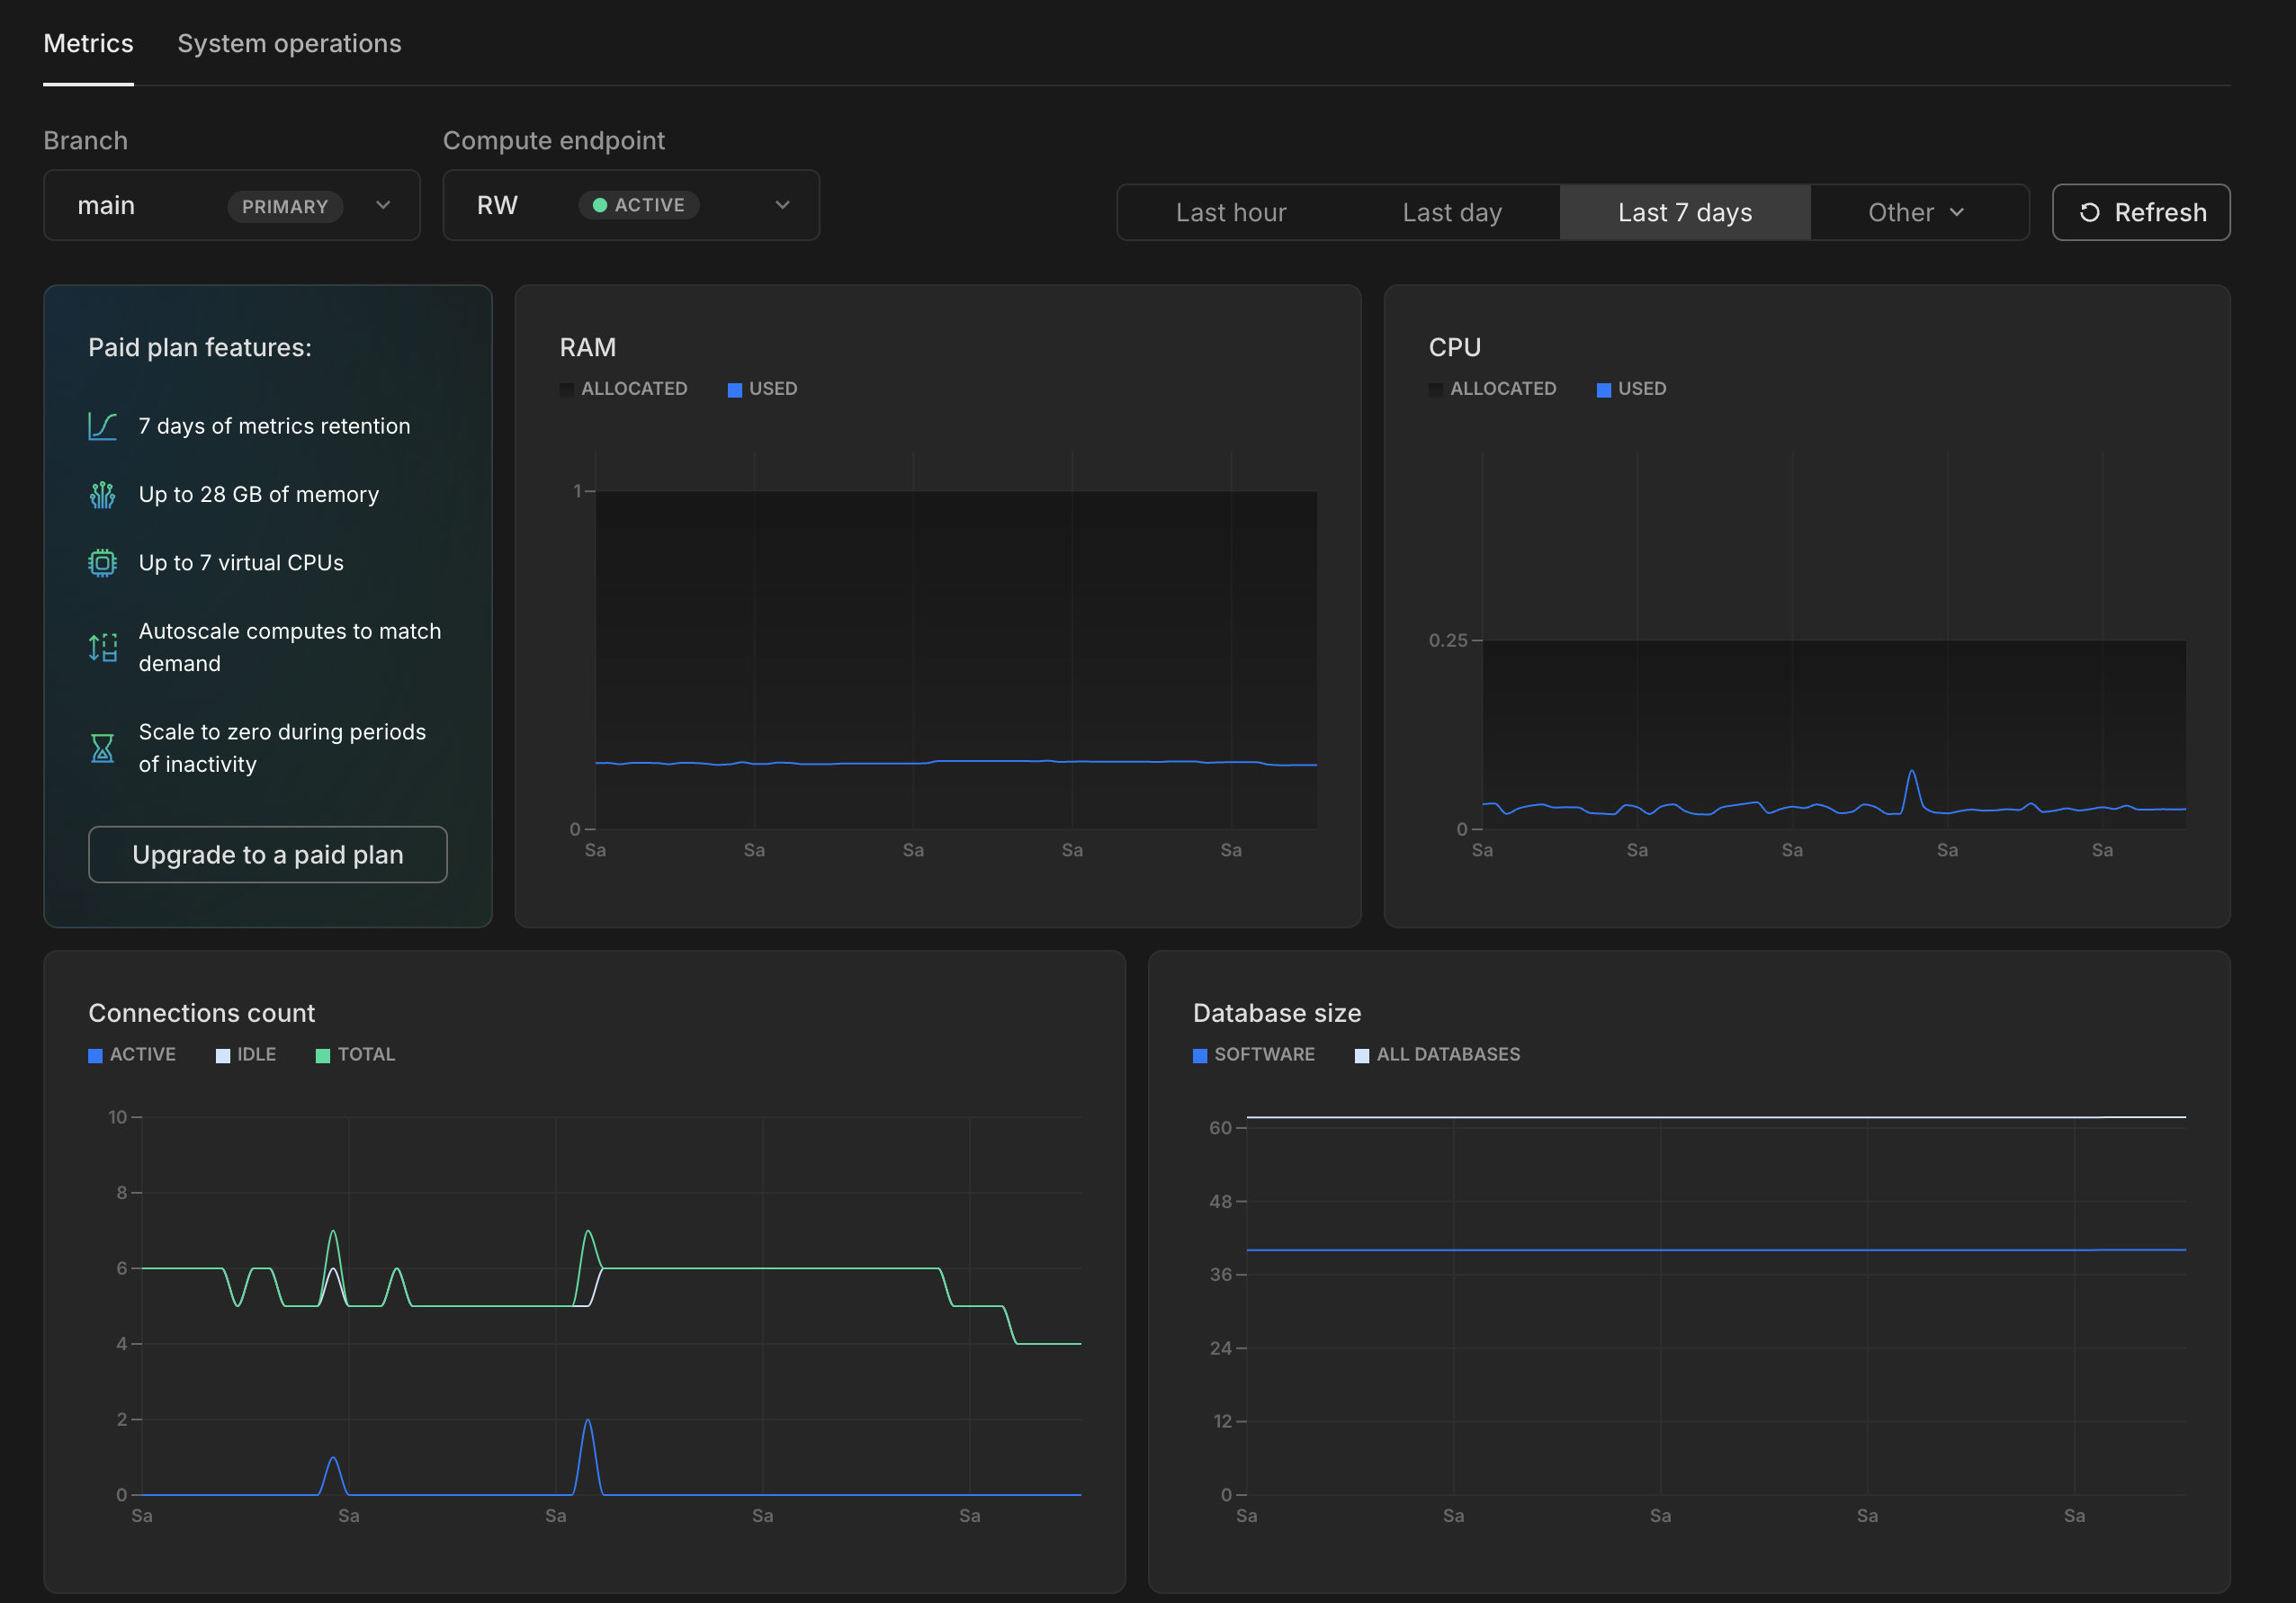Viewport: 2296px width, 1603px height.
Task: Open the Other time range dropdown
Action: pyautogui.click(x=1917, y=212)
